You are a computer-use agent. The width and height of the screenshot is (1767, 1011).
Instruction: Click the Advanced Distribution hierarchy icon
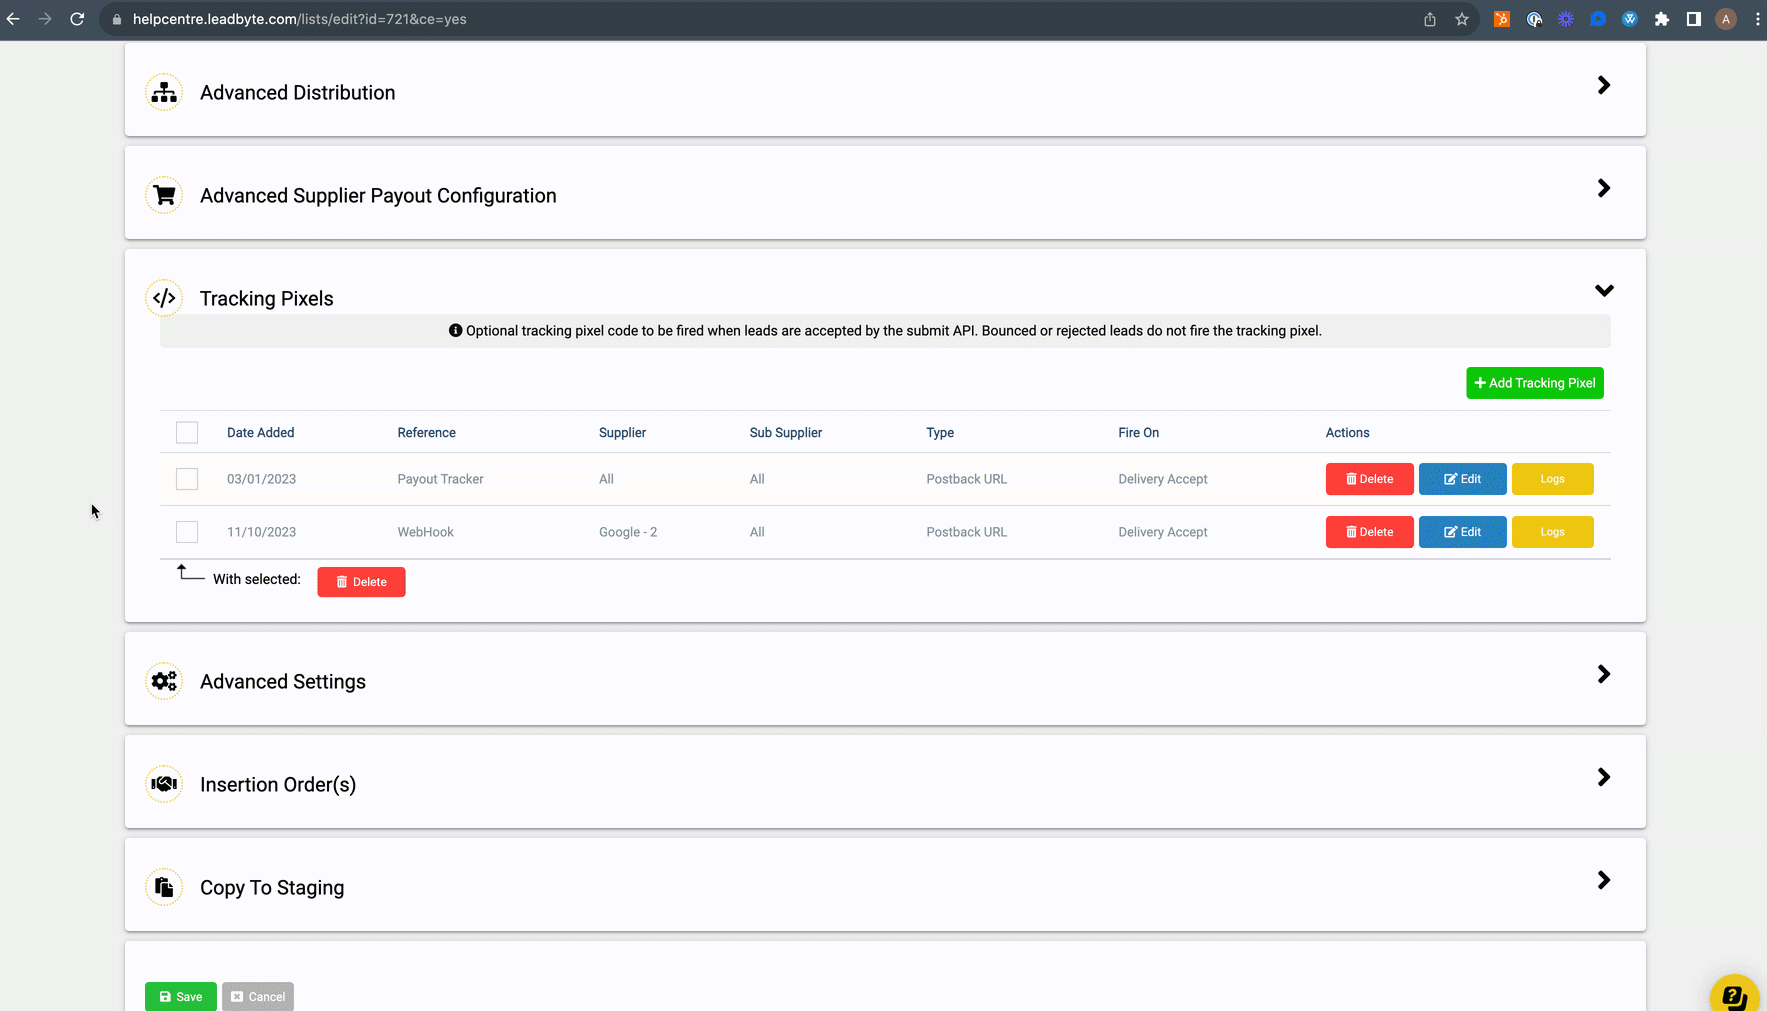[x=164, y=92]
